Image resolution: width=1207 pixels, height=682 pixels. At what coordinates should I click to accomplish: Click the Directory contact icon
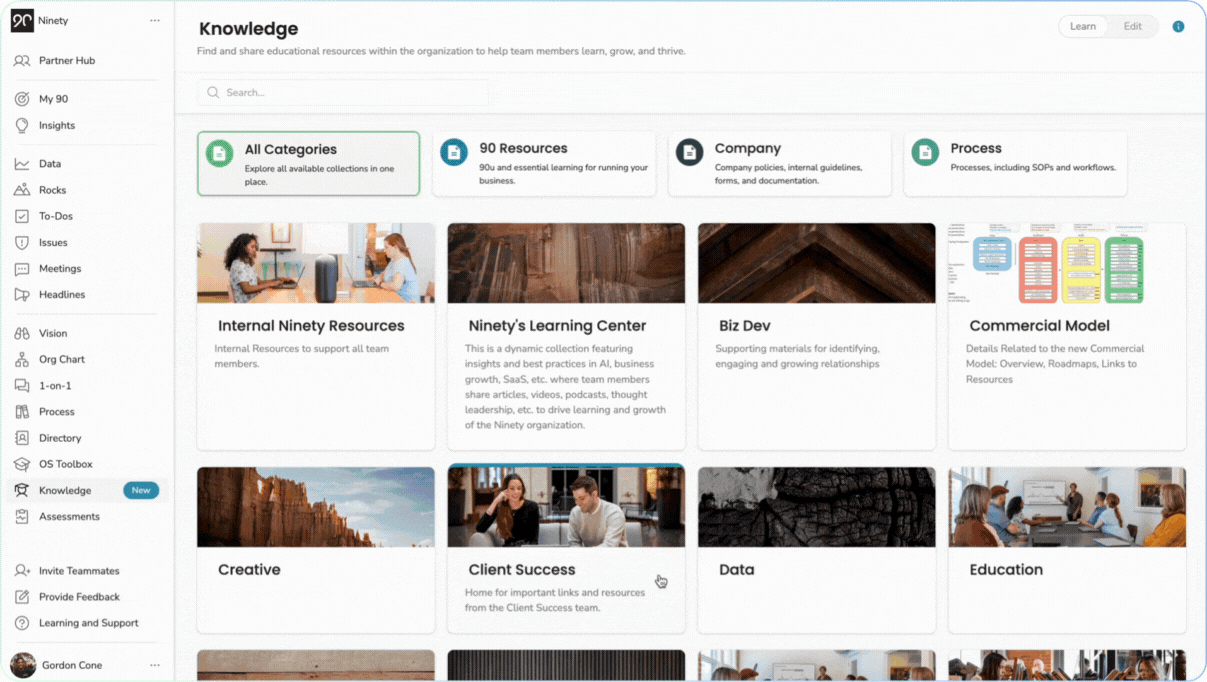22,438
